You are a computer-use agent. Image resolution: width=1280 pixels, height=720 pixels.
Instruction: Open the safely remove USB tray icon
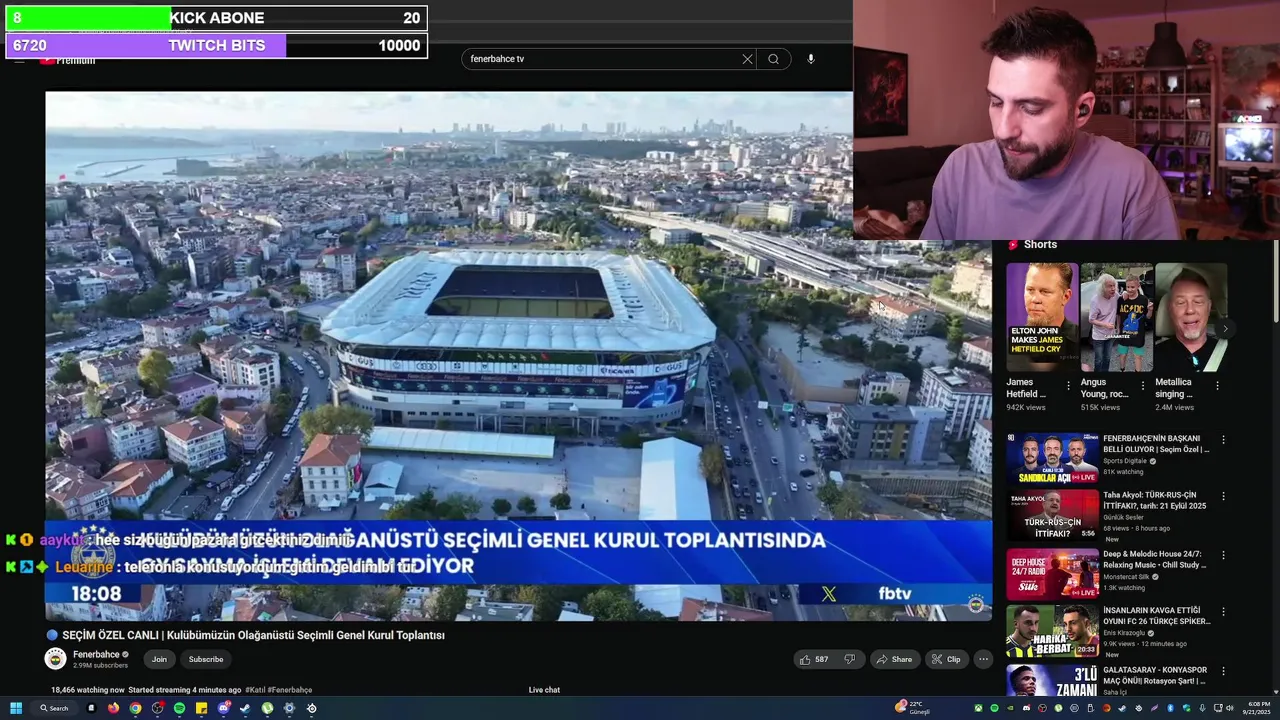[x=1091, y=708]
